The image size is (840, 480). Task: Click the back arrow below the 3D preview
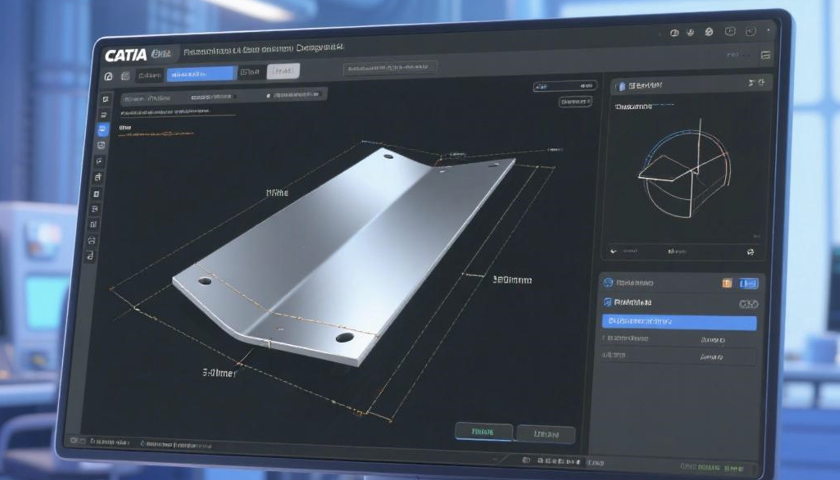616,251
